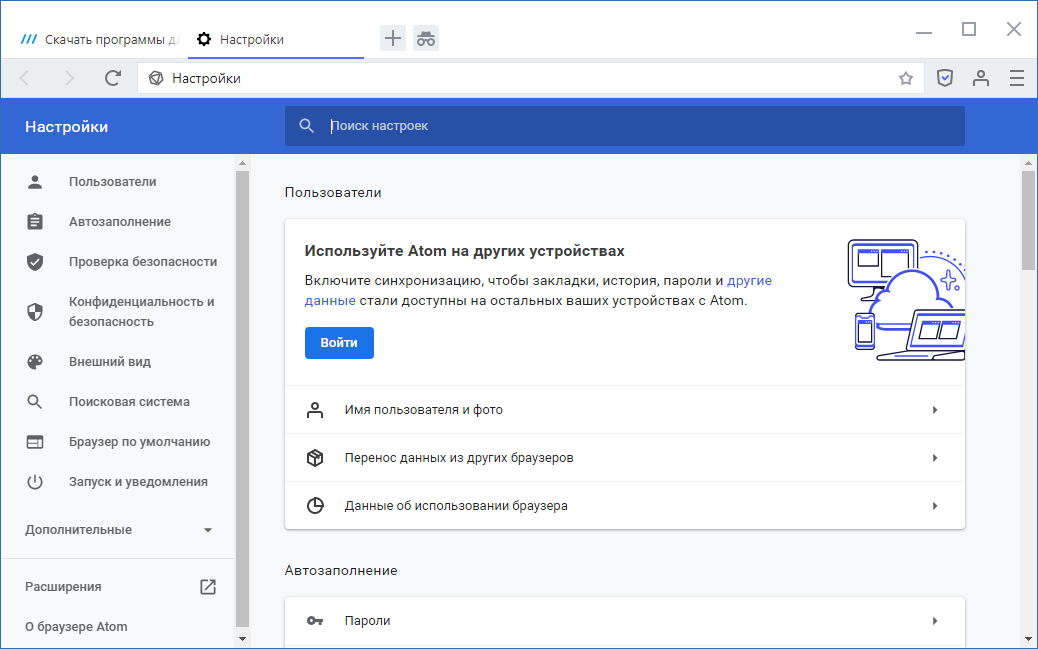Expand arrow of Перенос данных из других браузеров
1038x649 pixels.
pyautogui.click(x=935, y=458)
